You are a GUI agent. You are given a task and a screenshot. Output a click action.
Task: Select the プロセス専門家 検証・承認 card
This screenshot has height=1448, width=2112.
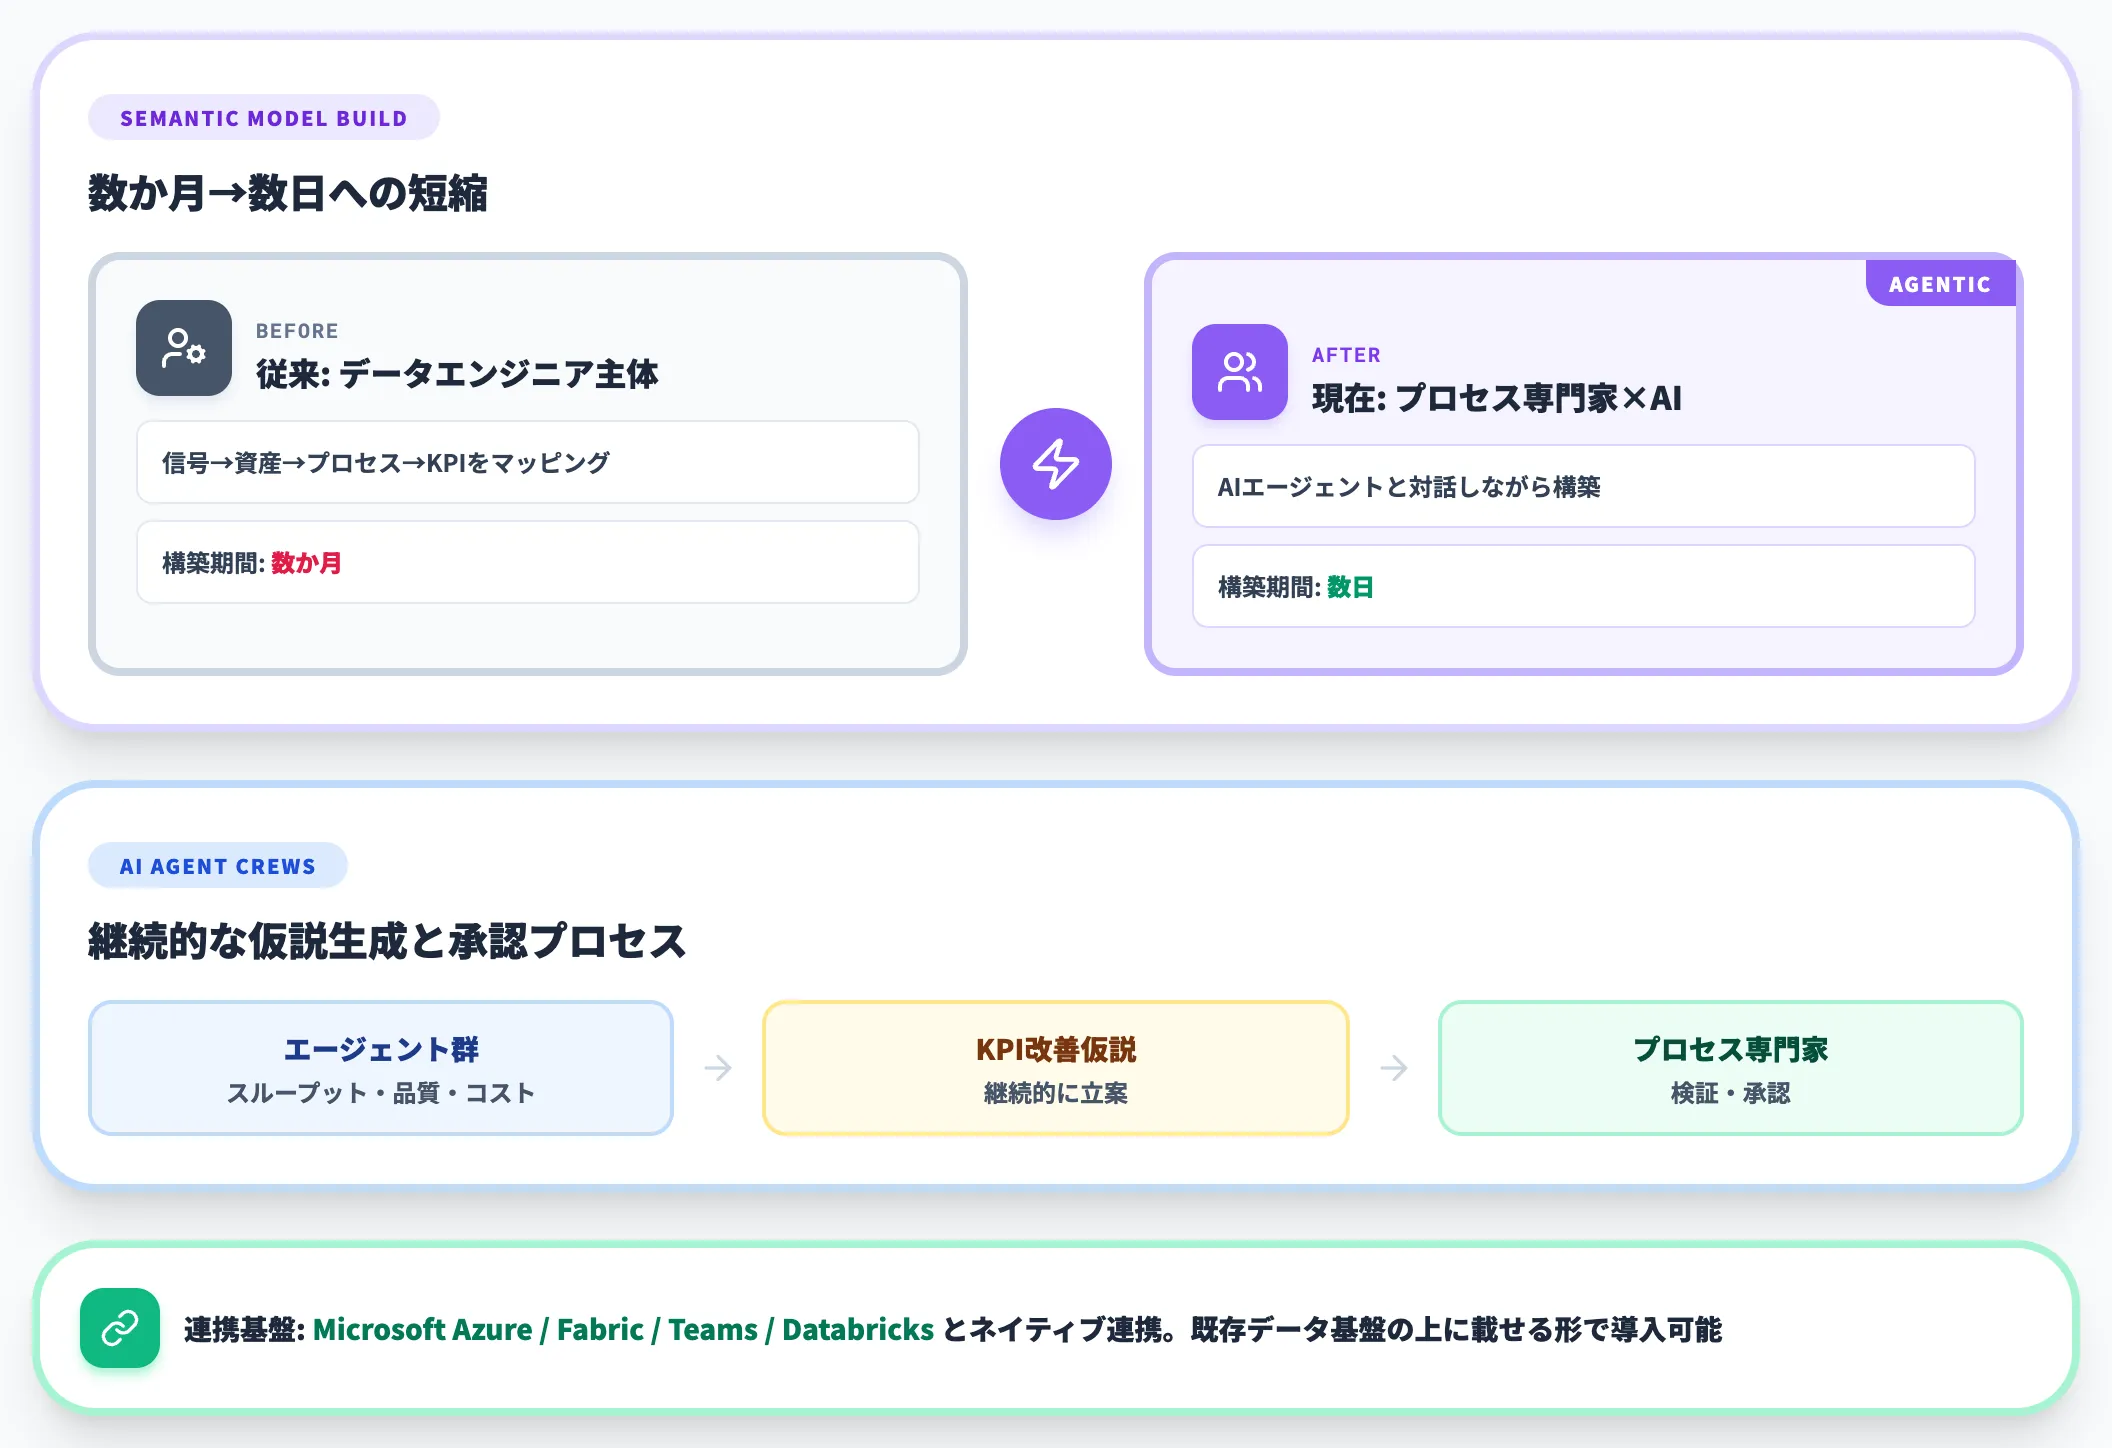1731,1068
